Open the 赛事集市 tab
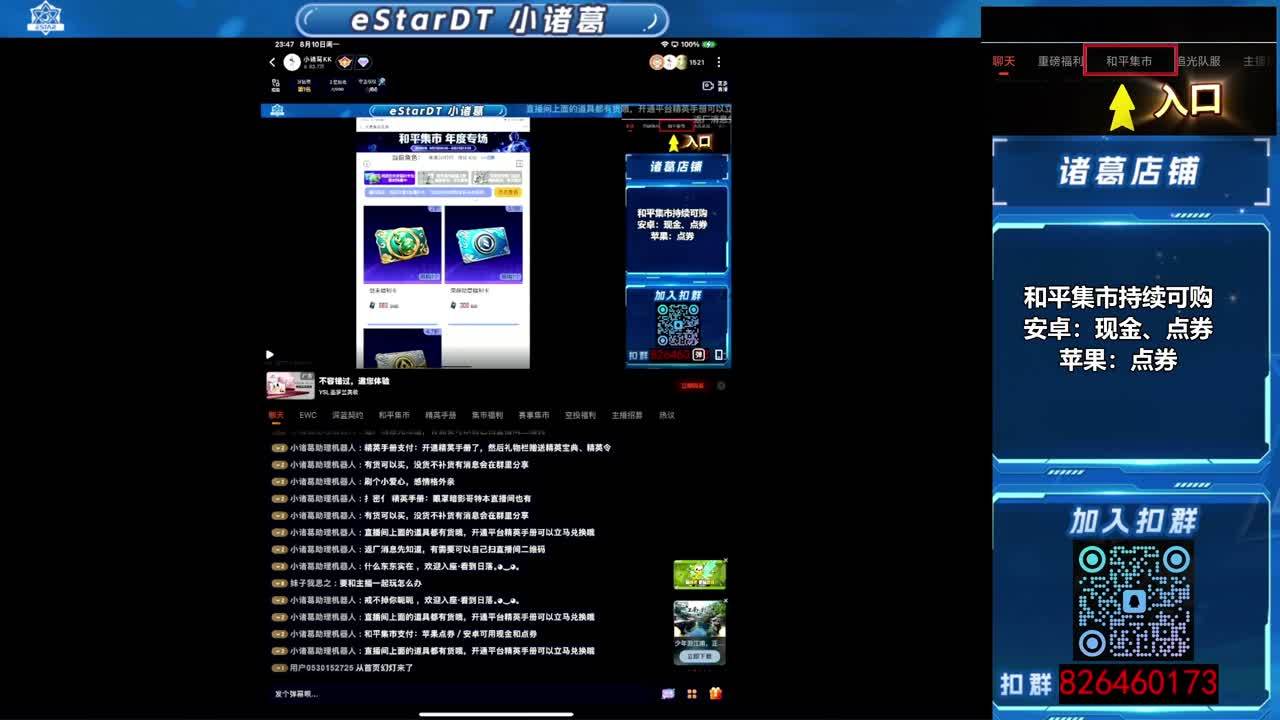 coord(534,415)
